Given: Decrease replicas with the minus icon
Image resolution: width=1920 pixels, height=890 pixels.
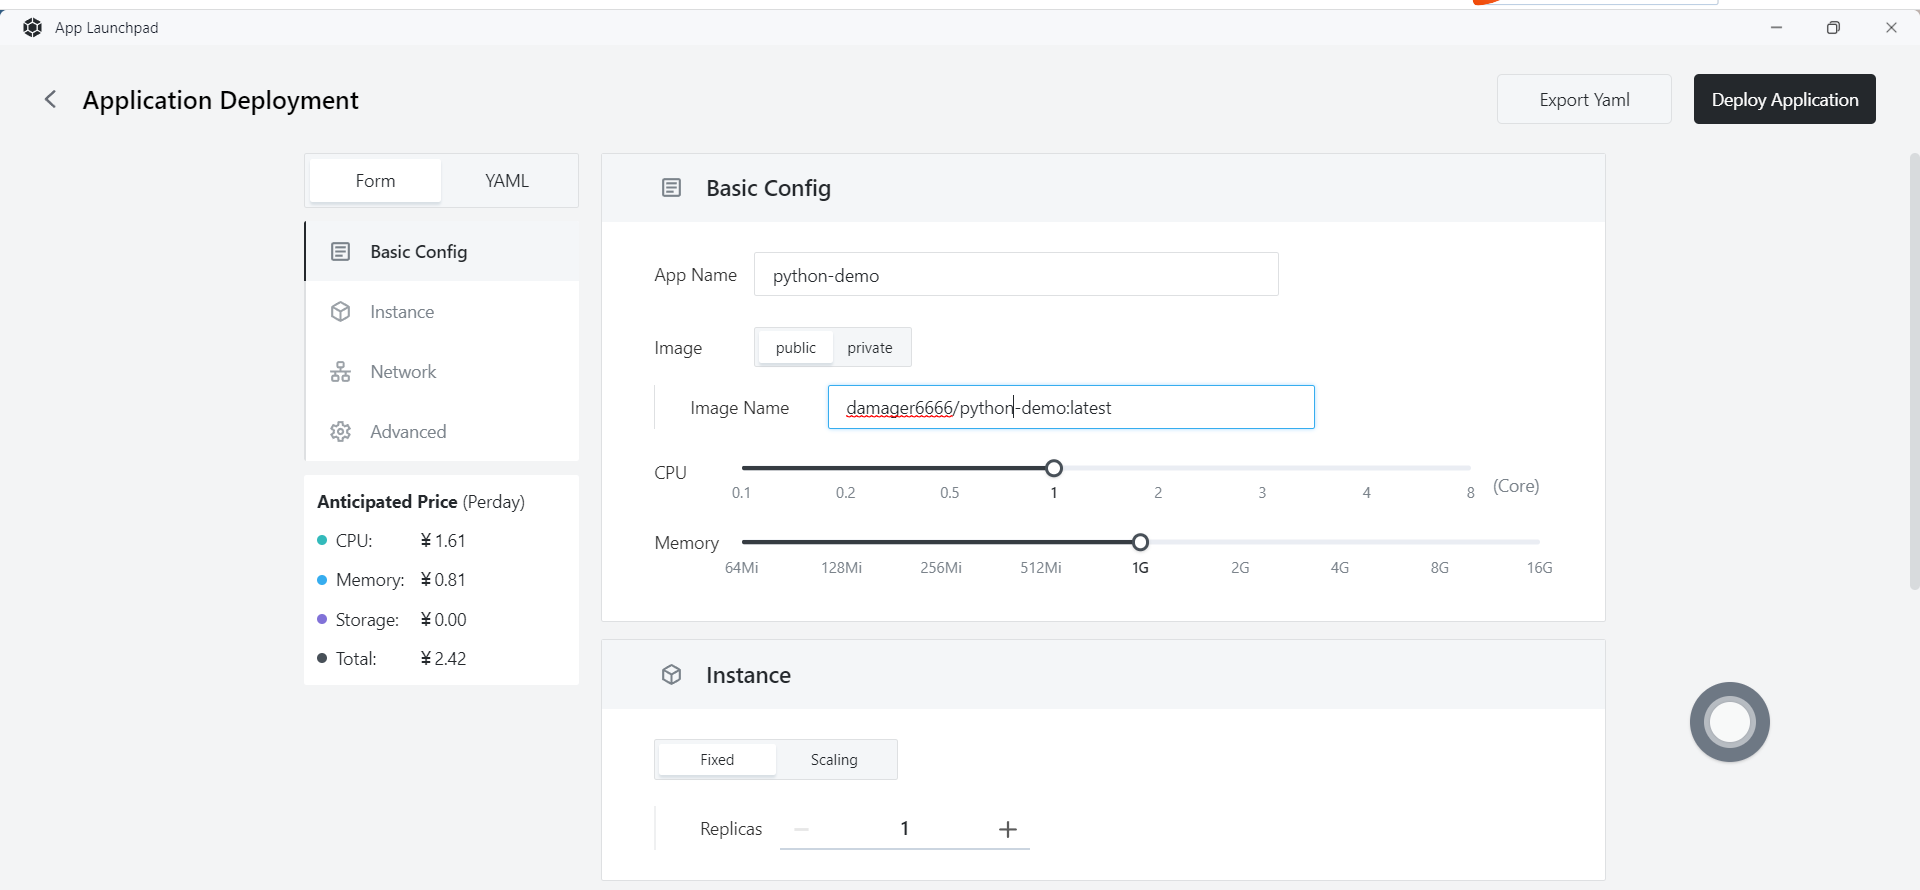Looking at the screenshot, I should point(801,829).
